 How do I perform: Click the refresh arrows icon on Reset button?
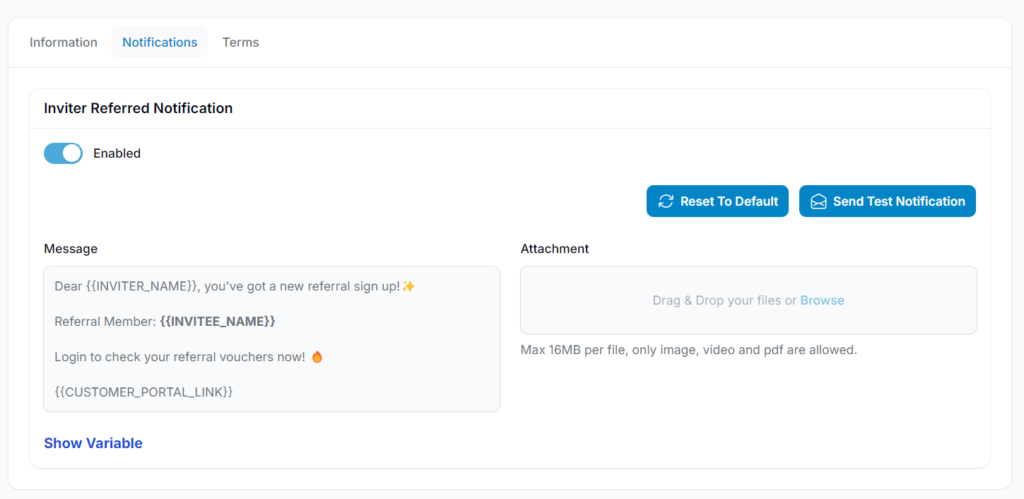(x=665, y=201)
